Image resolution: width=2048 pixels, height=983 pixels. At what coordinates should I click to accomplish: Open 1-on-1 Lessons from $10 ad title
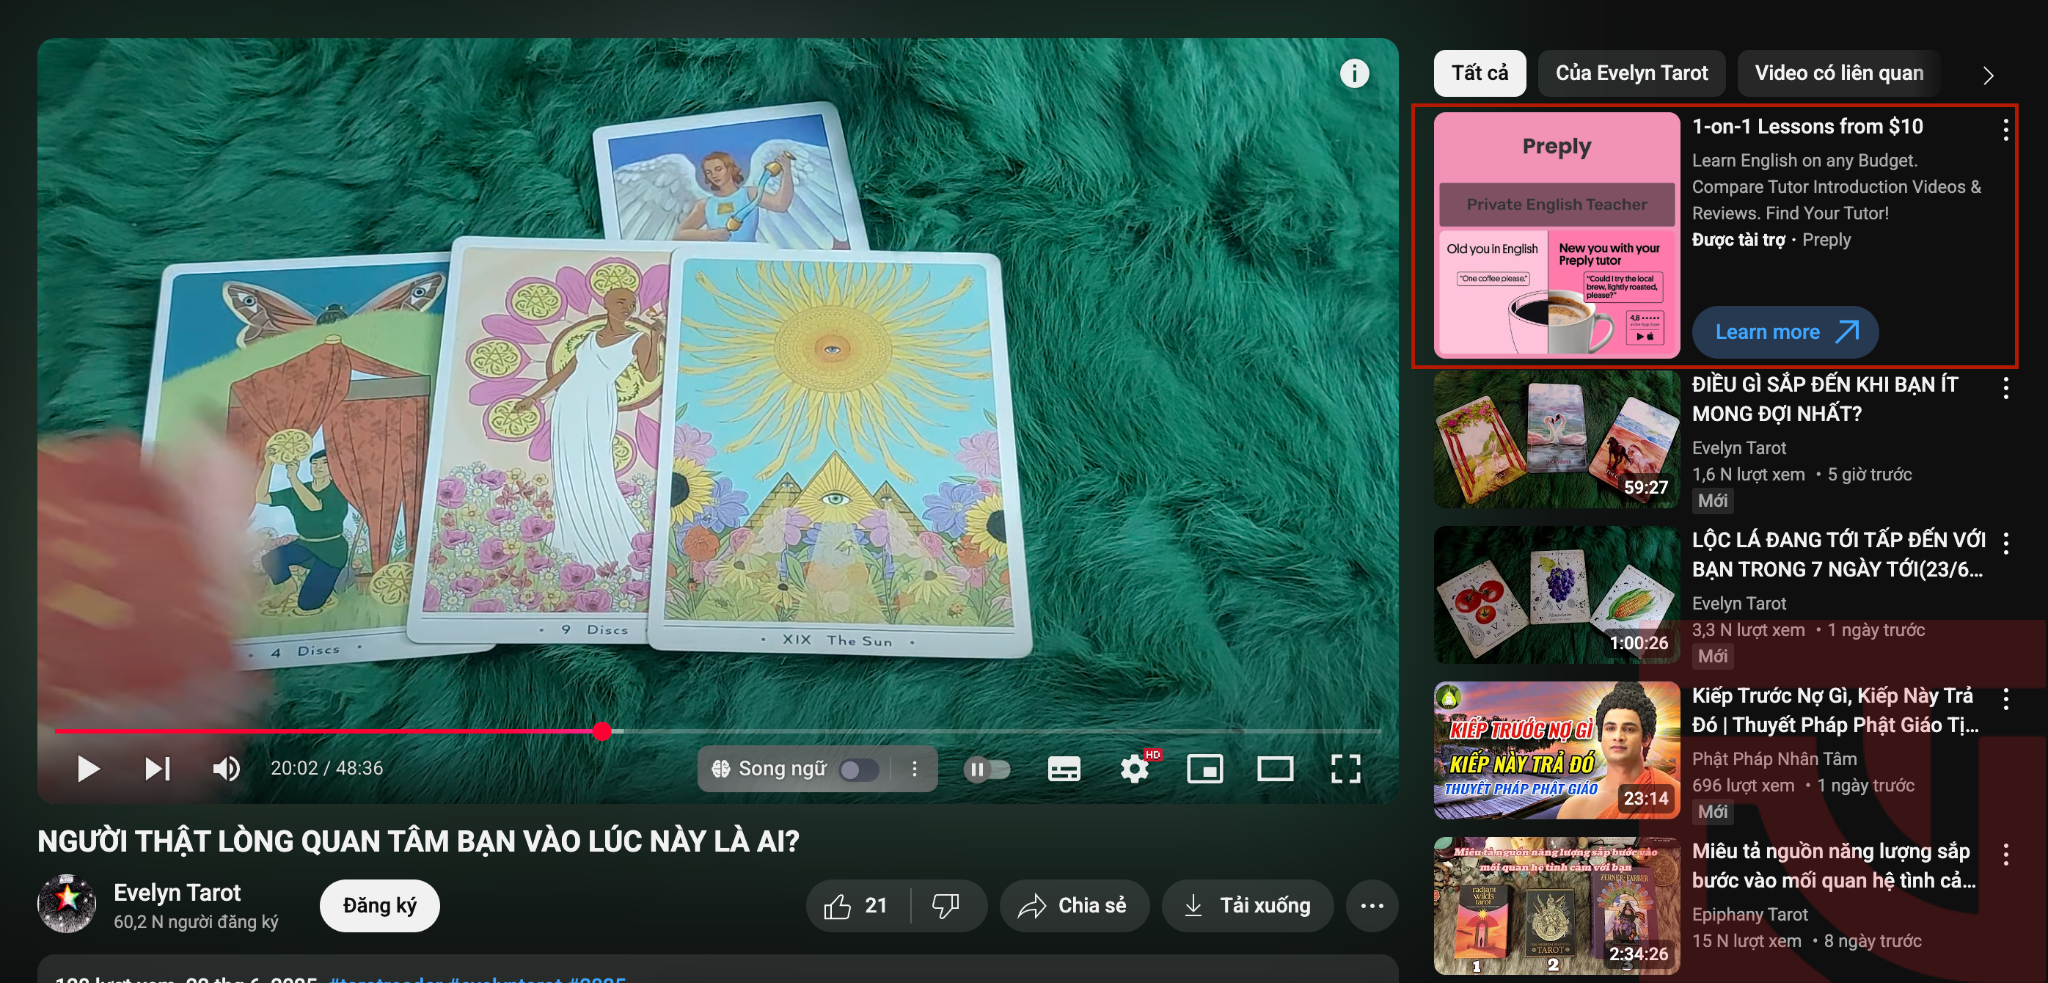(x=1808, y=127)
